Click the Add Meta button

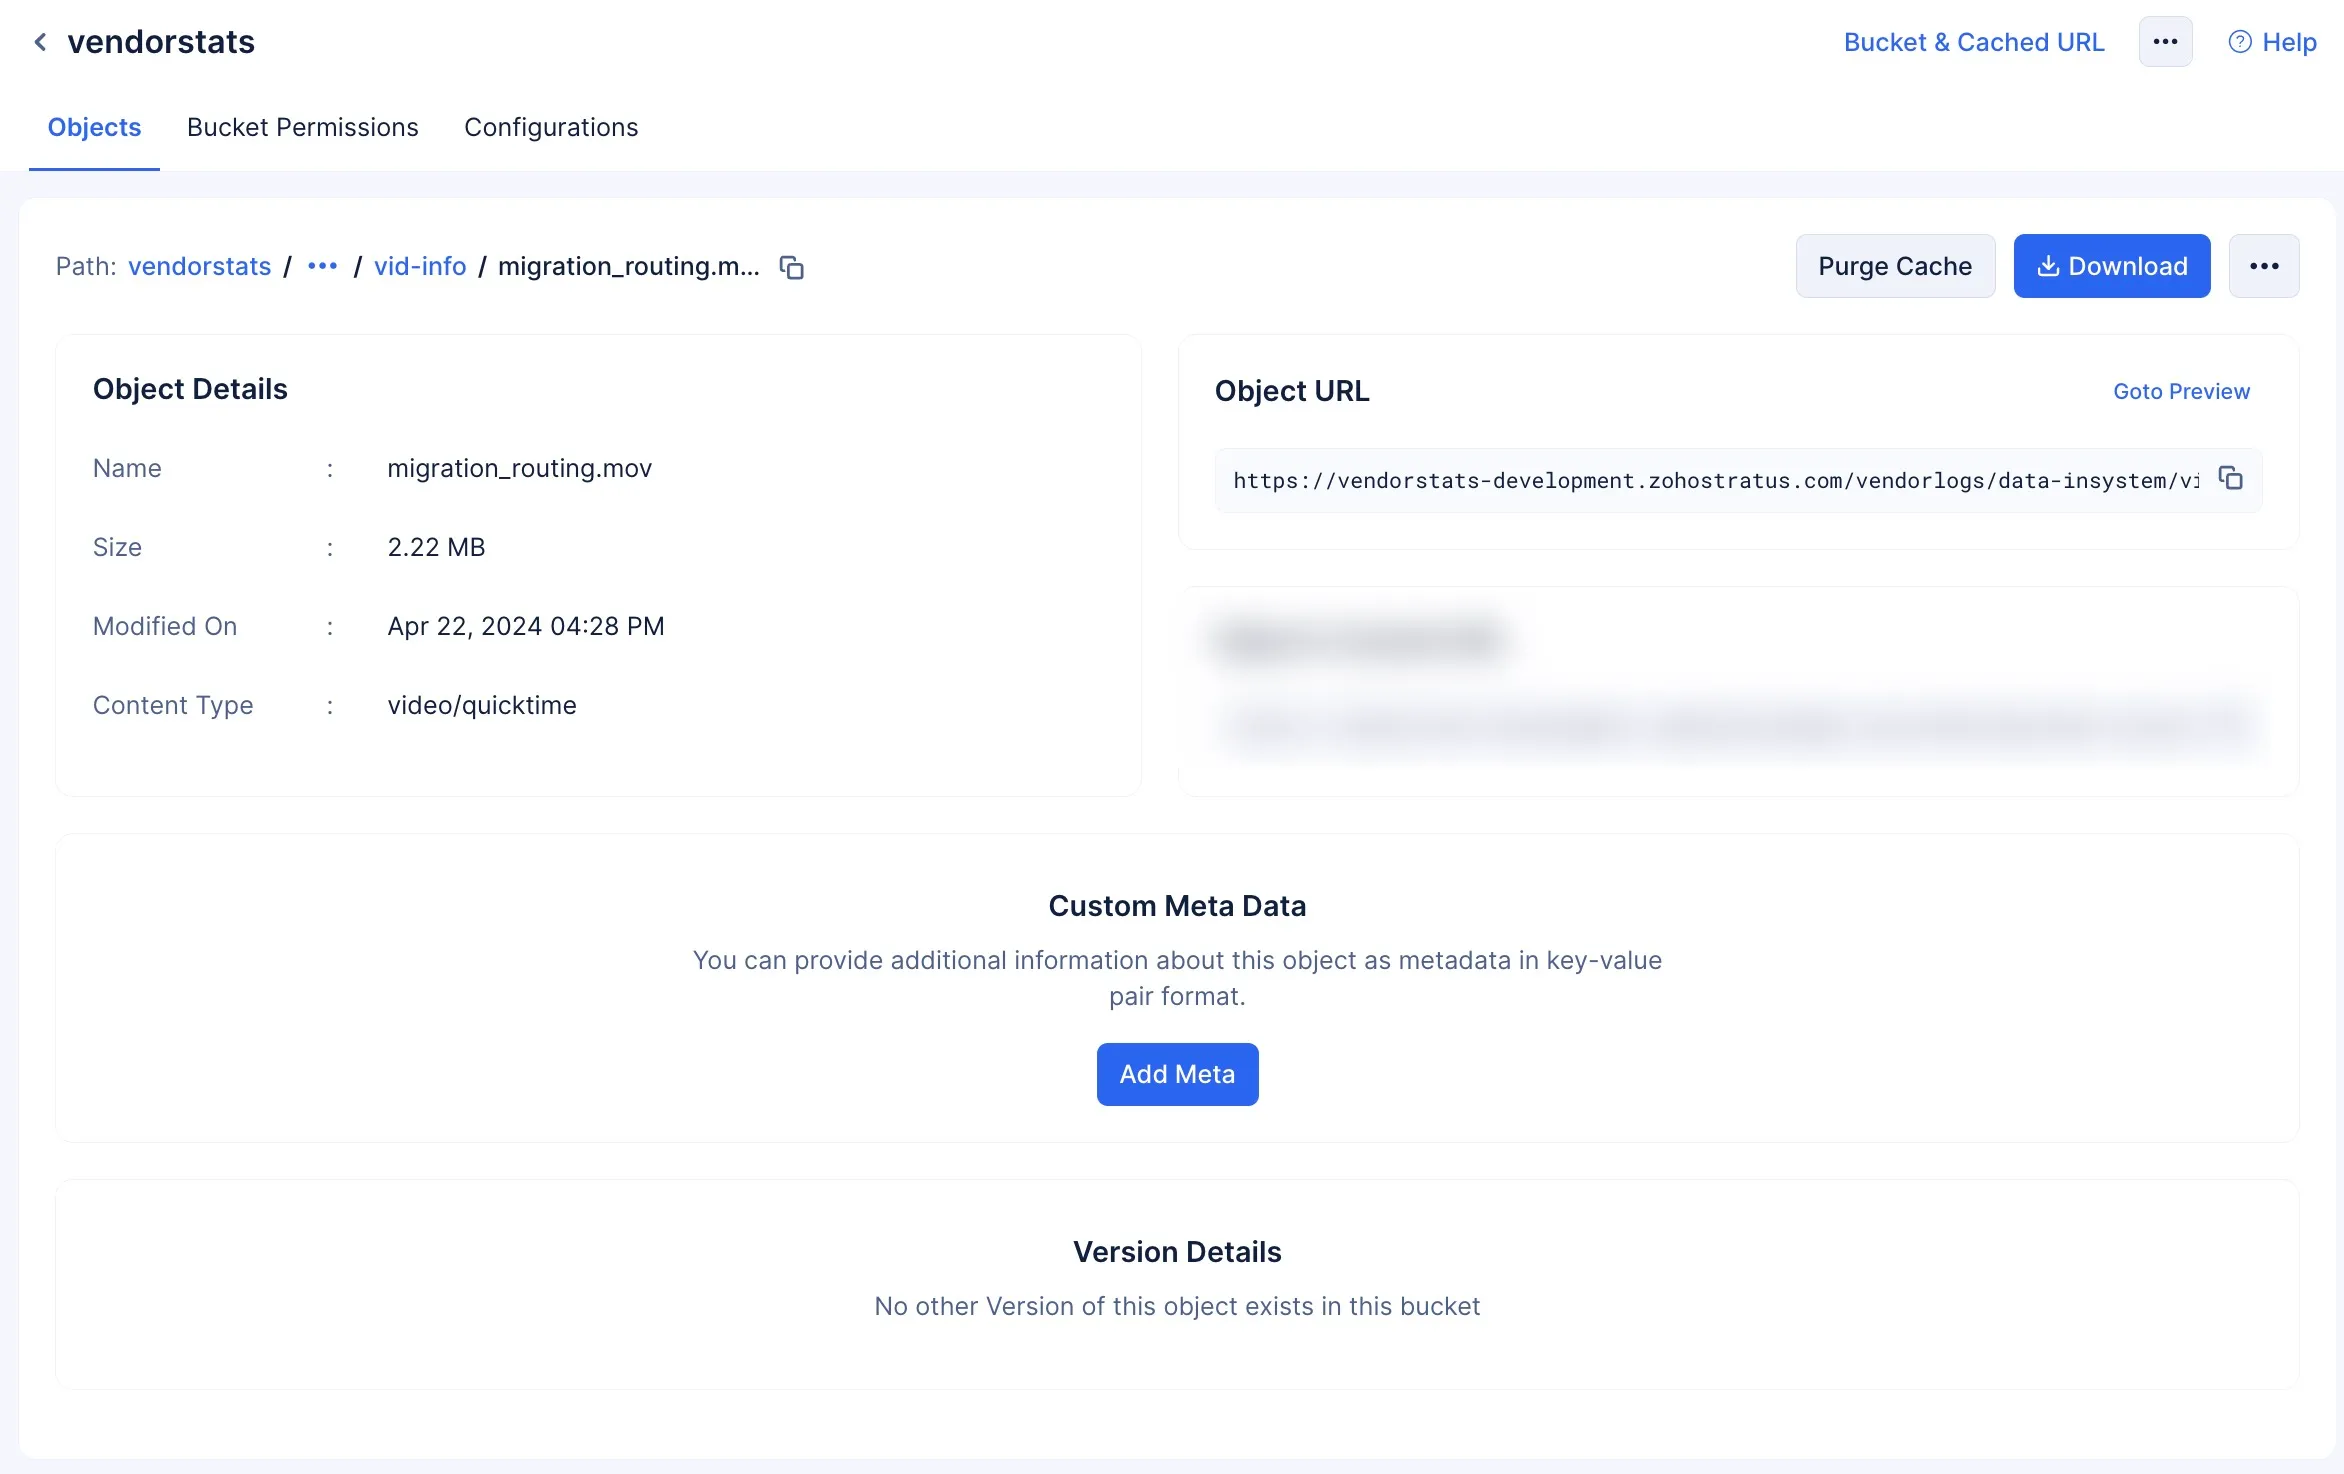1177,1074
